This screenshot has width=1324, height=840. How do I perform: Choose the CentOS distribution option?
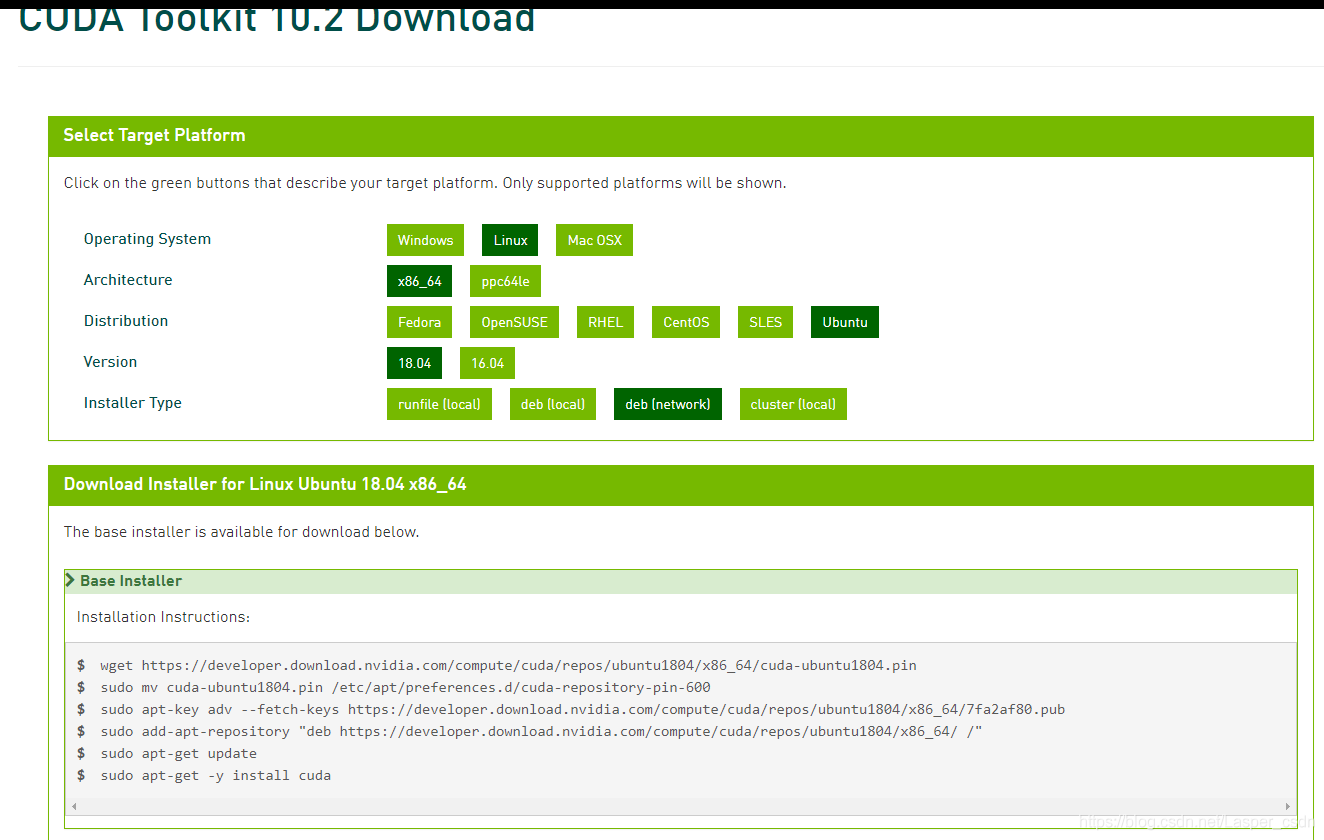point(686,322)
